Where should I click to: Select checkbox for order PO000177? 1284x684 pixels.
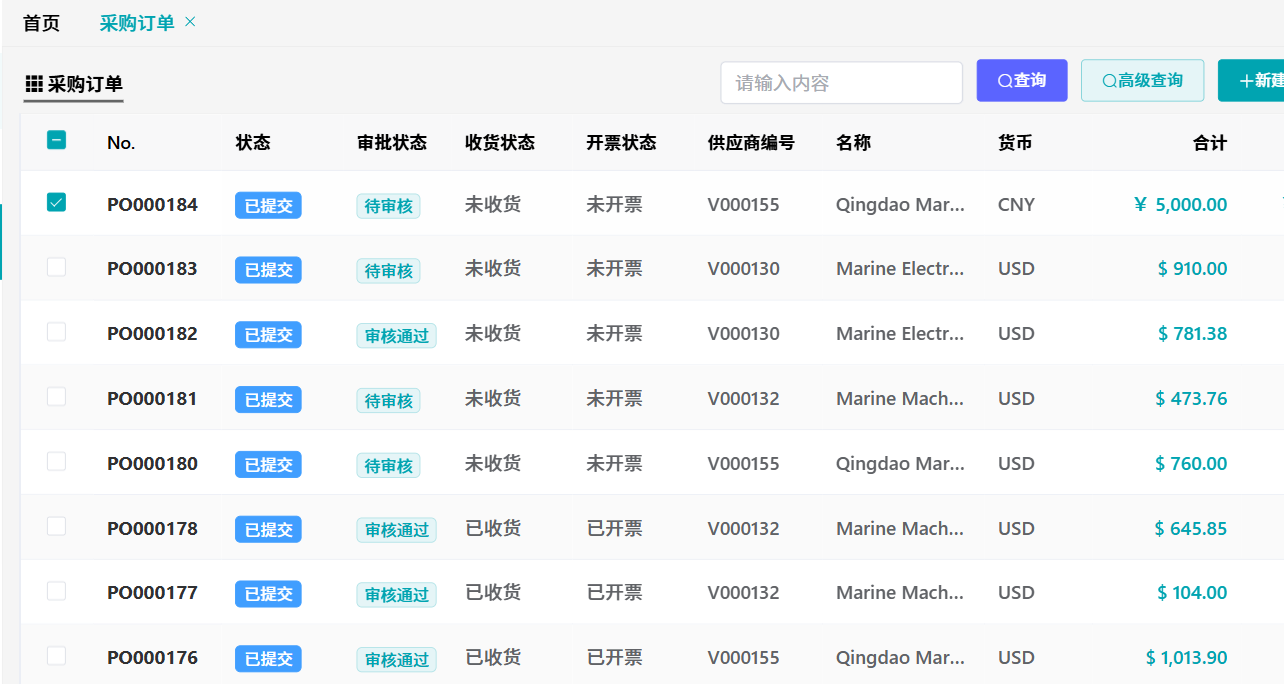(x=57, y=591)
